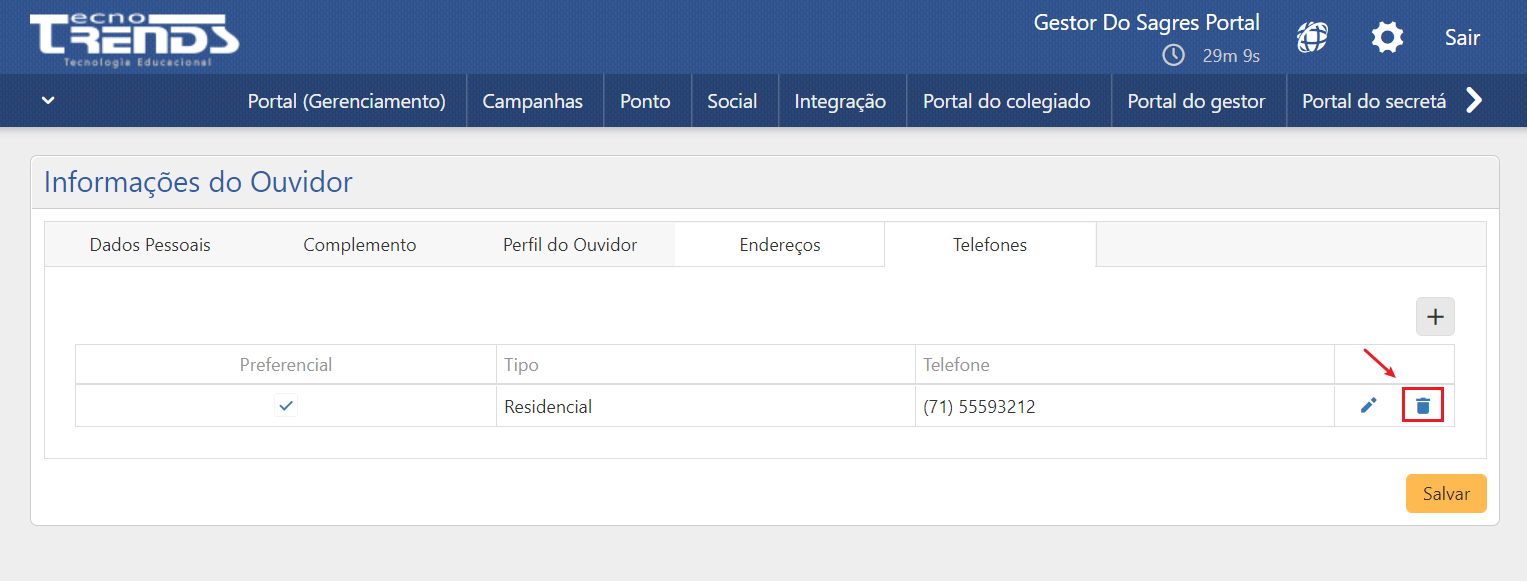Screen dimensions: 1527x581
Task: Click the globe icon in header
Action: point(1312,38)
